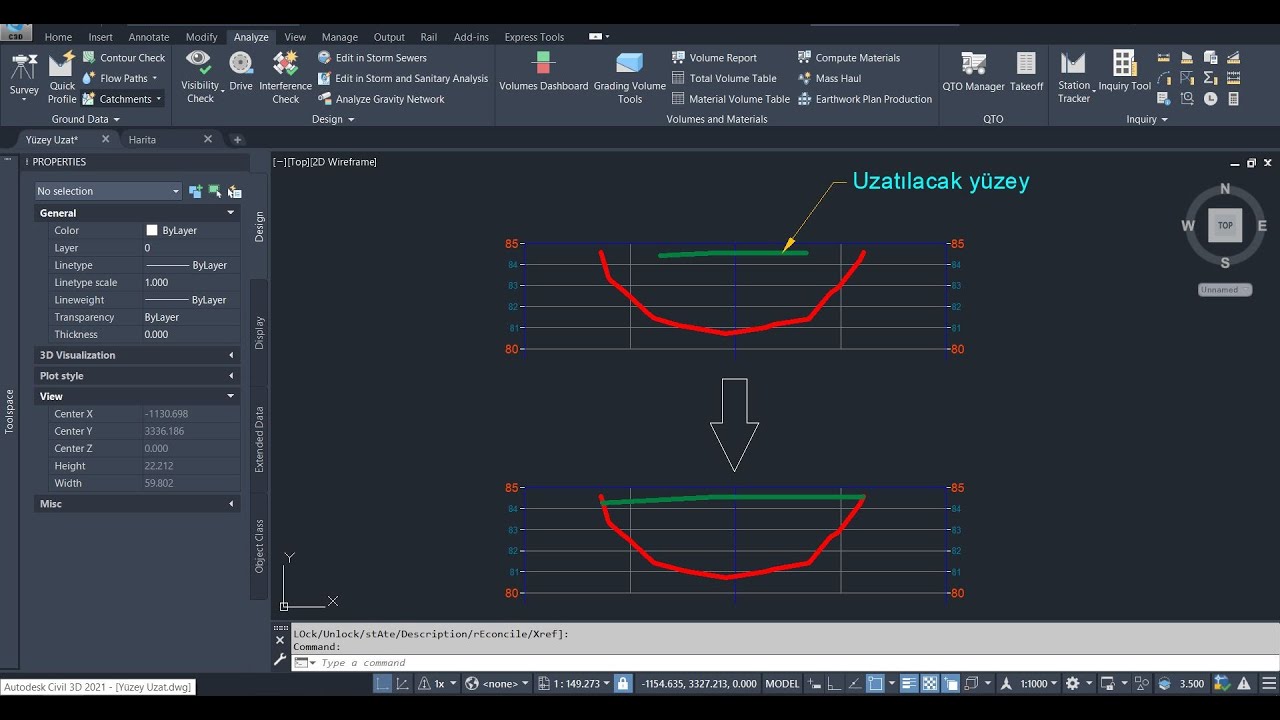Click the Unnamed UCS label under ViewCube
This screenshot has width=1280, height=720.
click(1225, 290)
